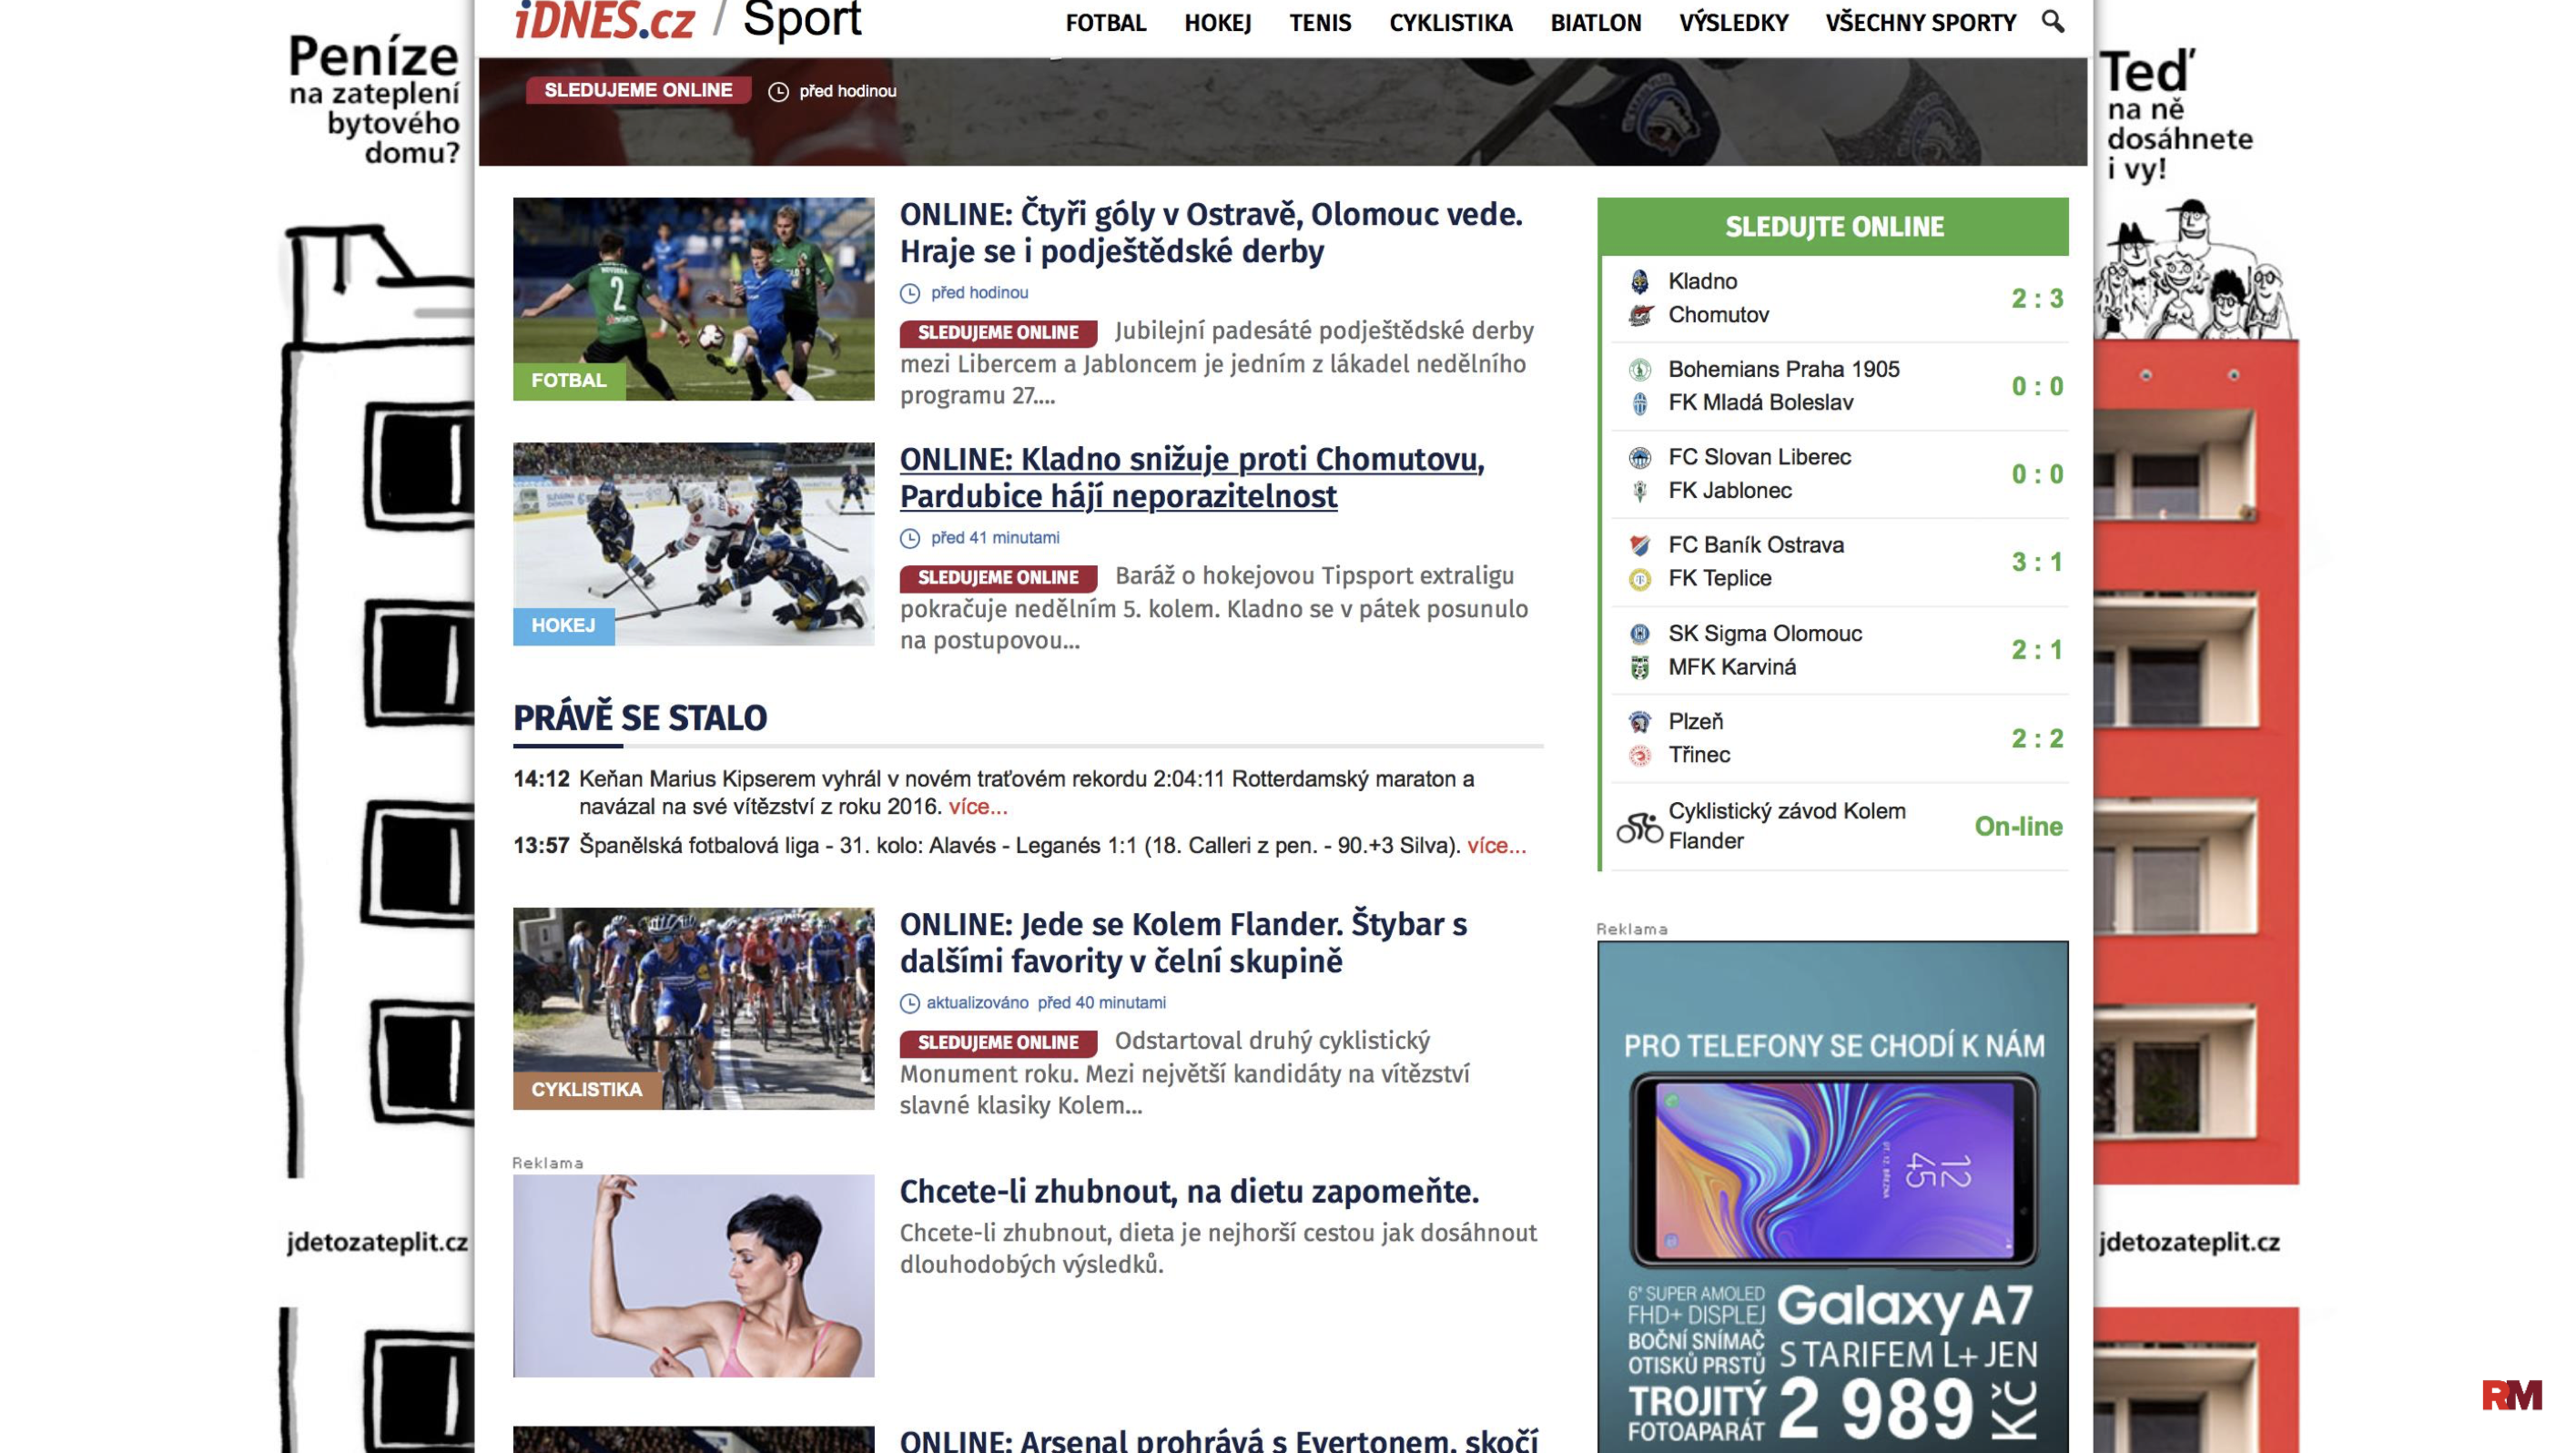This screenshot has width=2576, height=1453.
Task: Click the 'MFK Karviná' team name
Action: tap(1731, 667)
